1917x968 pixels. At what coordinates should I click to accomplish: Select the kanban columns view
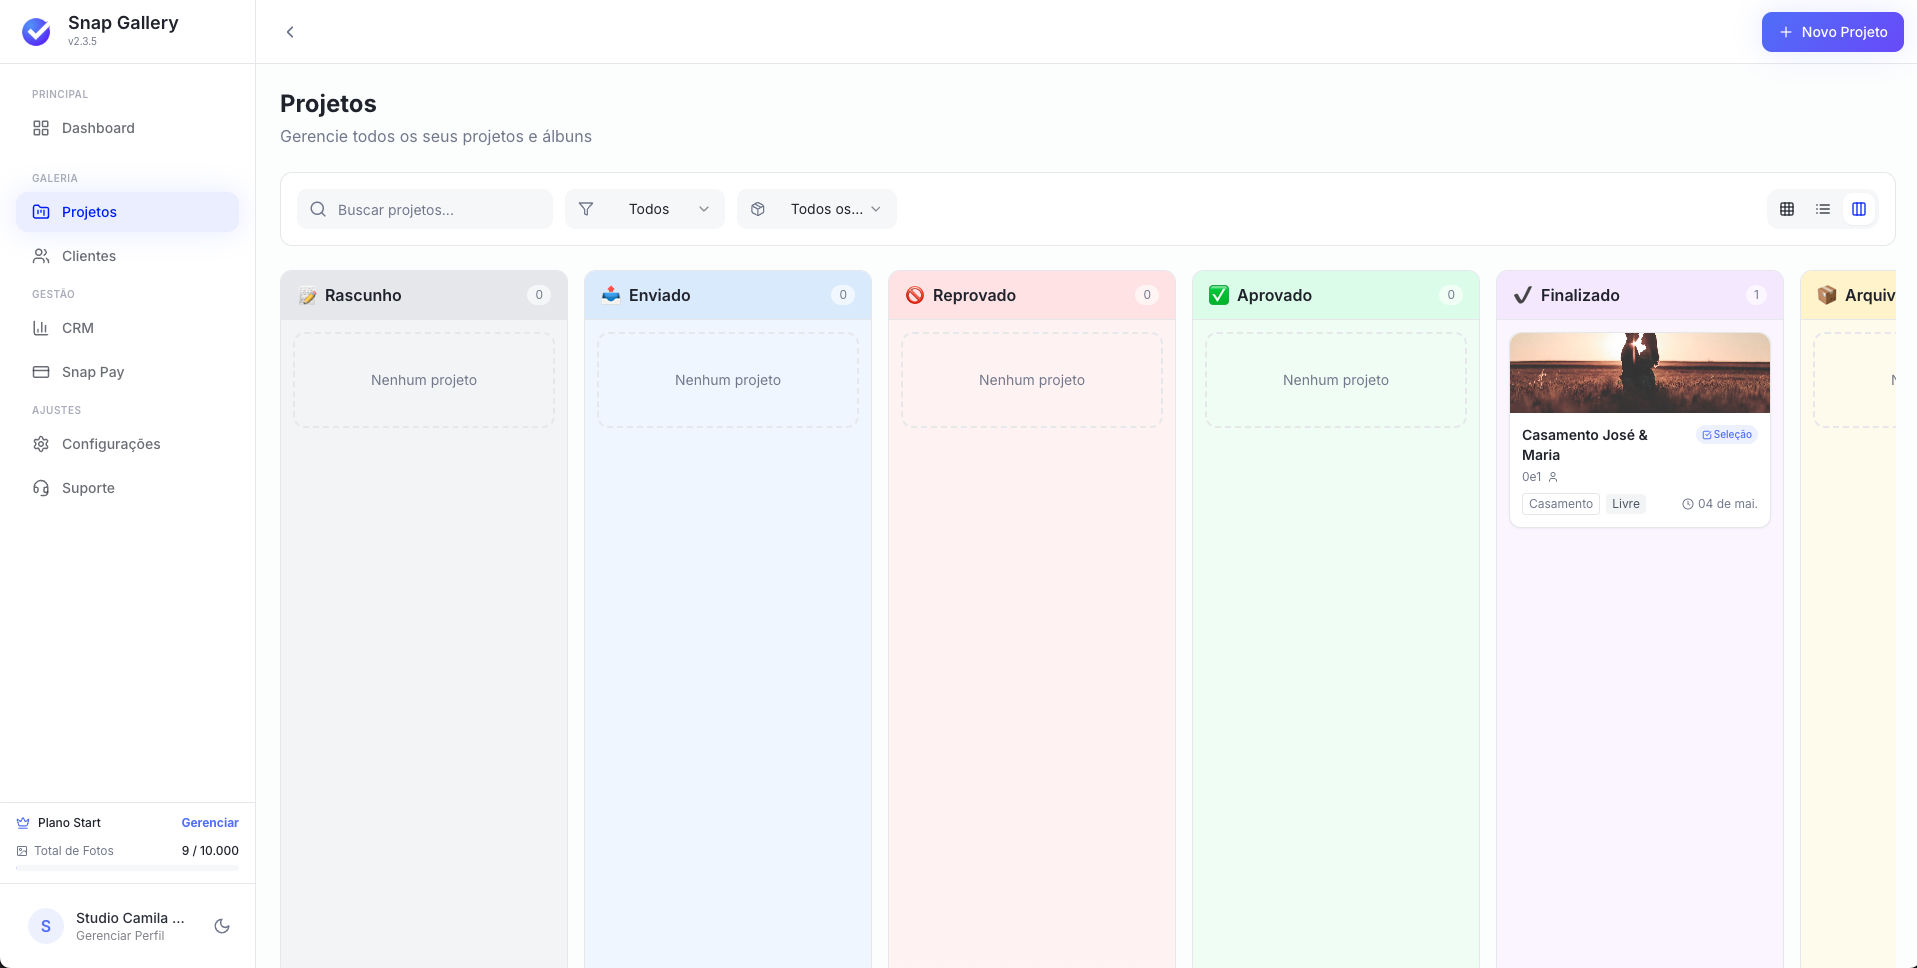pyautogui.click(x=1859, y=209)
